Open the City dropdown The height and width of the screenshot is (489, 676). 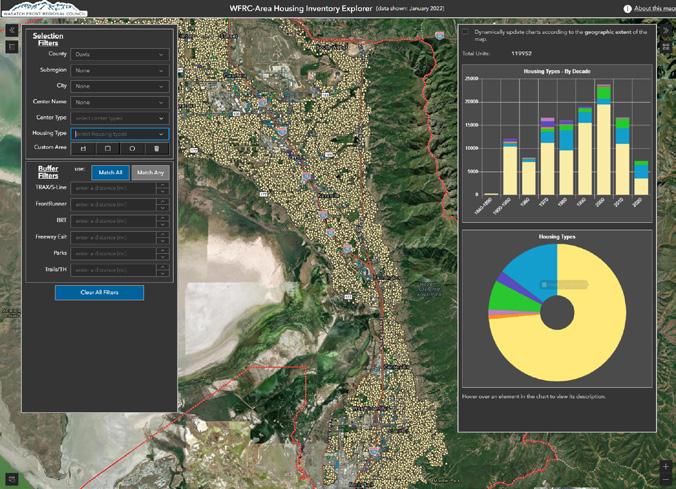[x=120, y=86]
